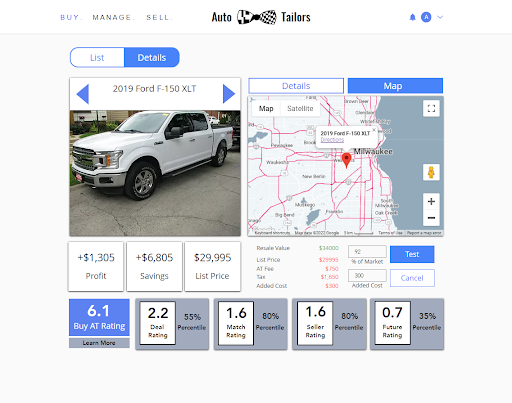The width and height of the screenshot is (512, 403).
Task: Click the 2019 Ford F-150 XLT title
Action: (x=154, y=89)
